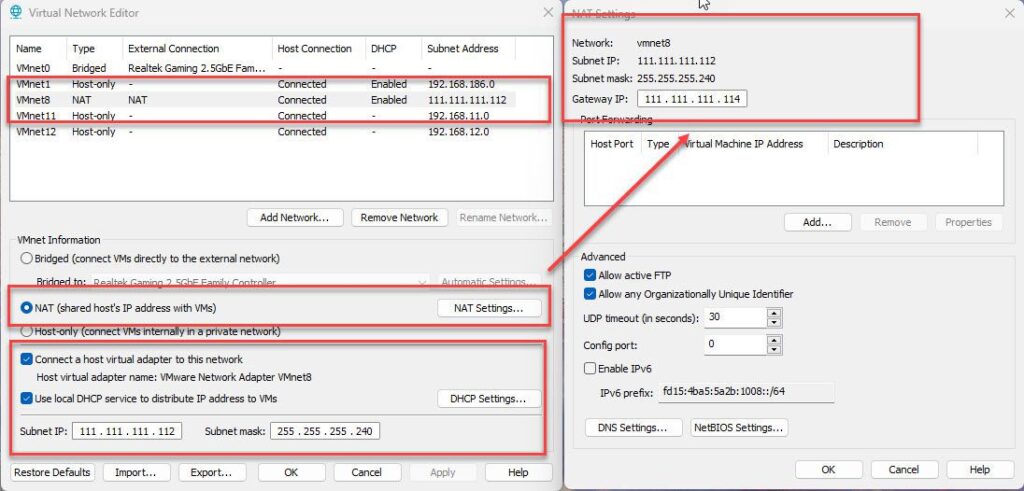
Task: Click the Import button
Action: pos(136,472)
